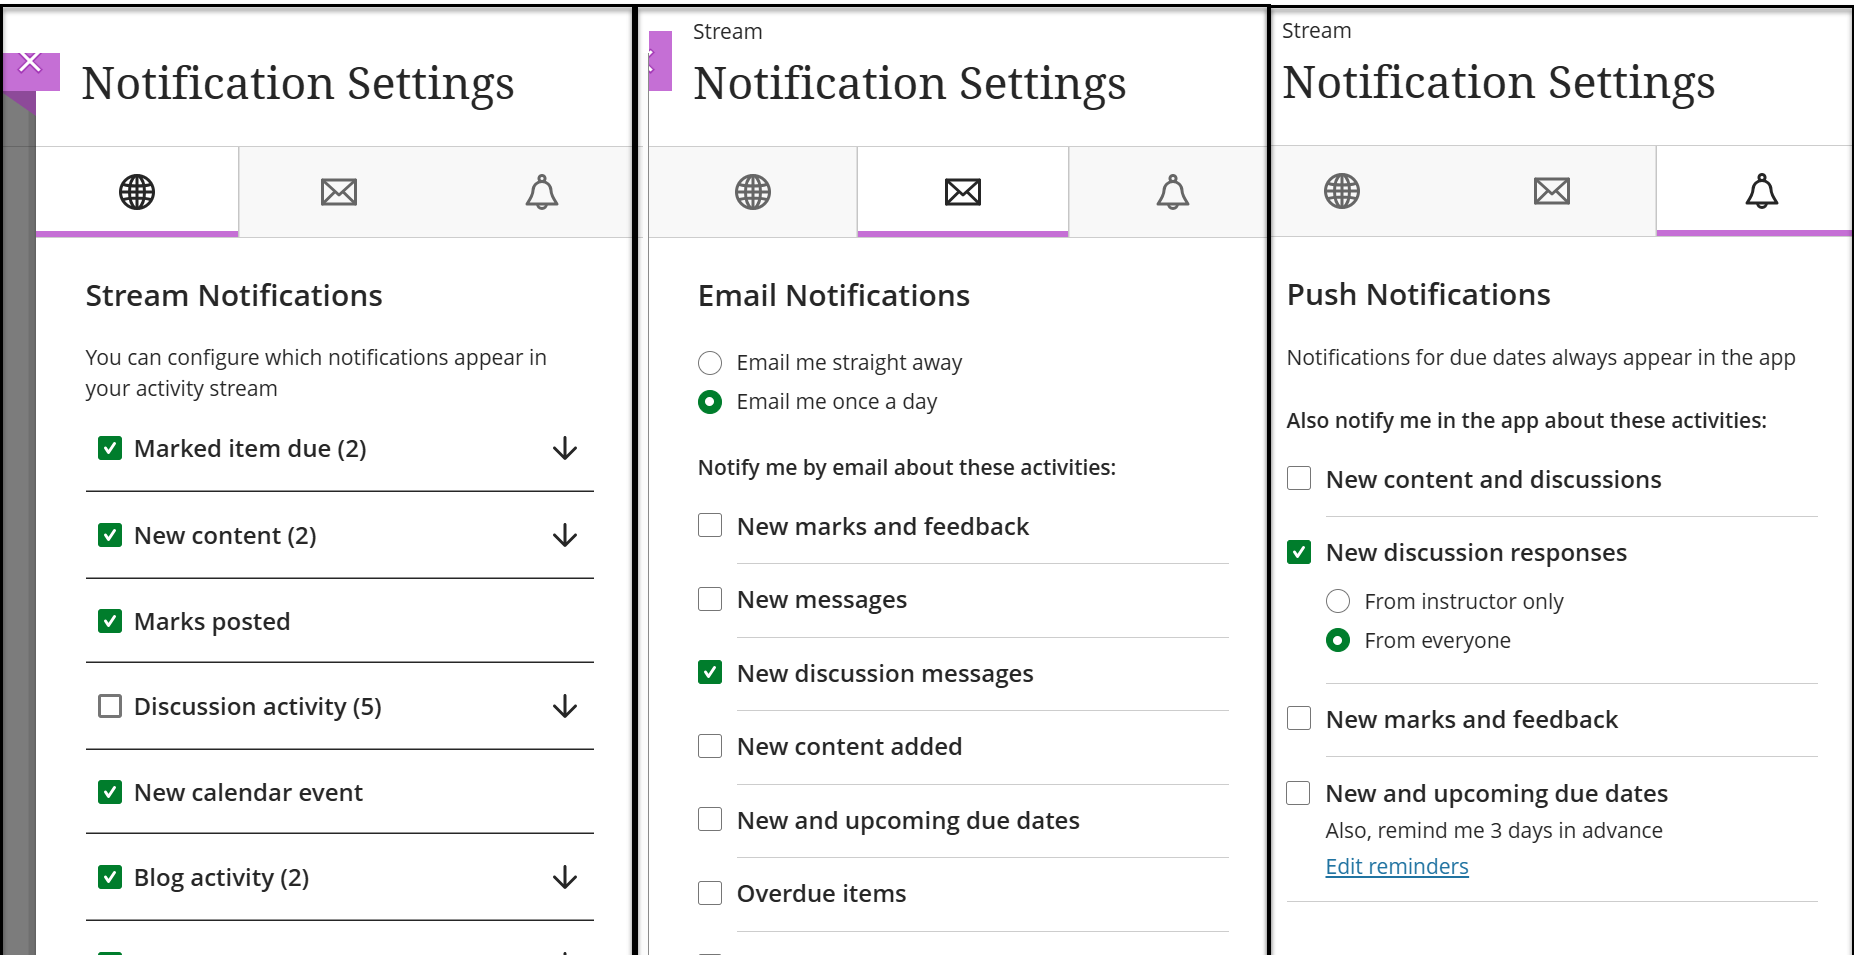The image size is (1854, 955).
Task: Expand Blog activity details
Action: tap(564, 878)
